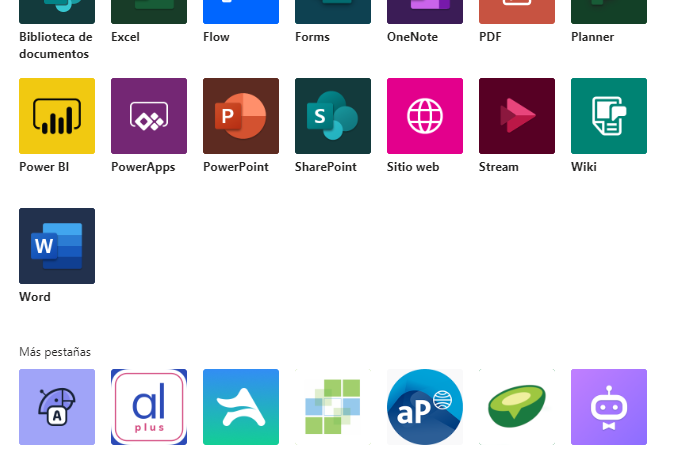Open the Excel tab app icon

(x=149, y=12)
